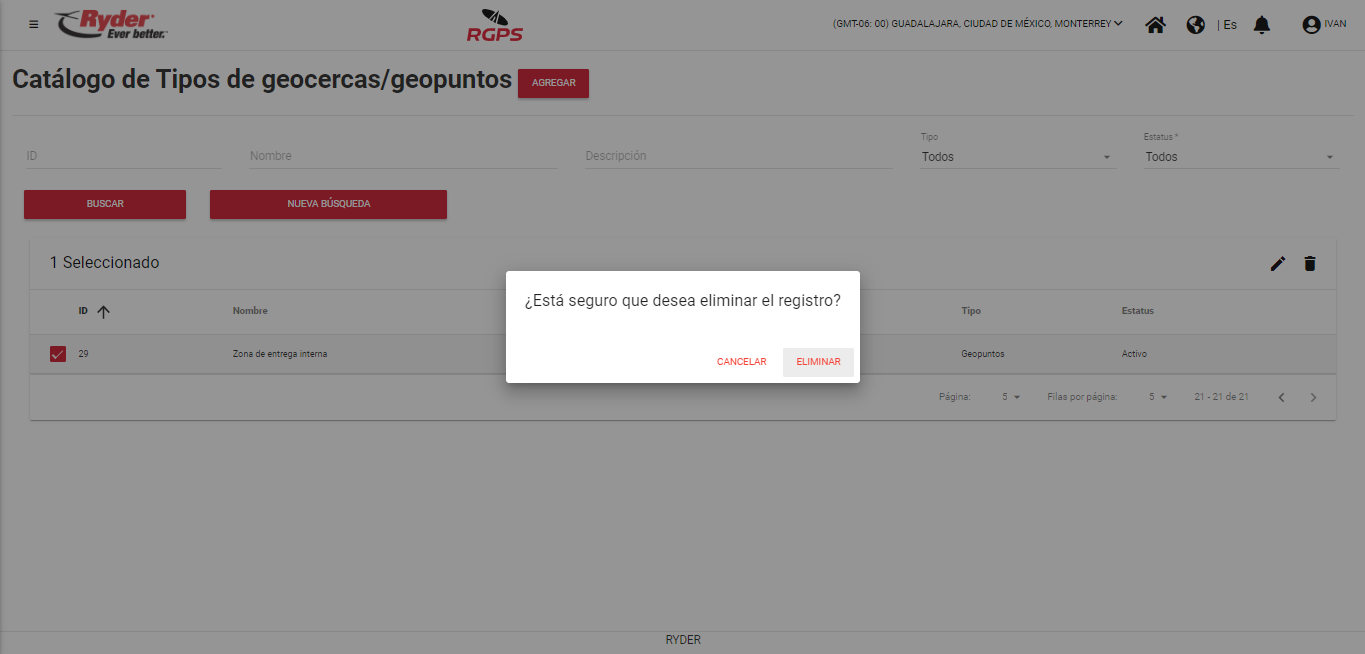Sort by the ID column arrow
Screen dimensions: 1365x654
103,312
